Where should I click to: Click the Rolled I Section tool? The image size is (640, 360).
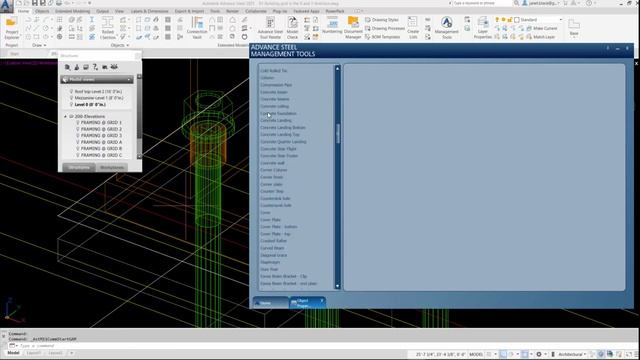pyautogui.click(x=108, y=28)
